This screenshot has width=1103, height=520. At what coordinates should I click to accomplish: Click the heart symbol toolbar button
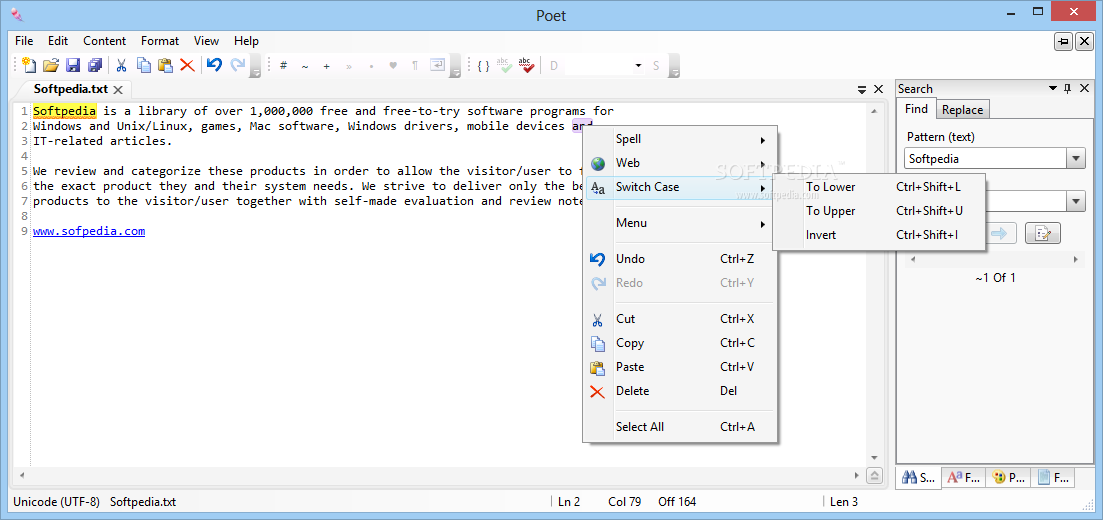point(393,65)
